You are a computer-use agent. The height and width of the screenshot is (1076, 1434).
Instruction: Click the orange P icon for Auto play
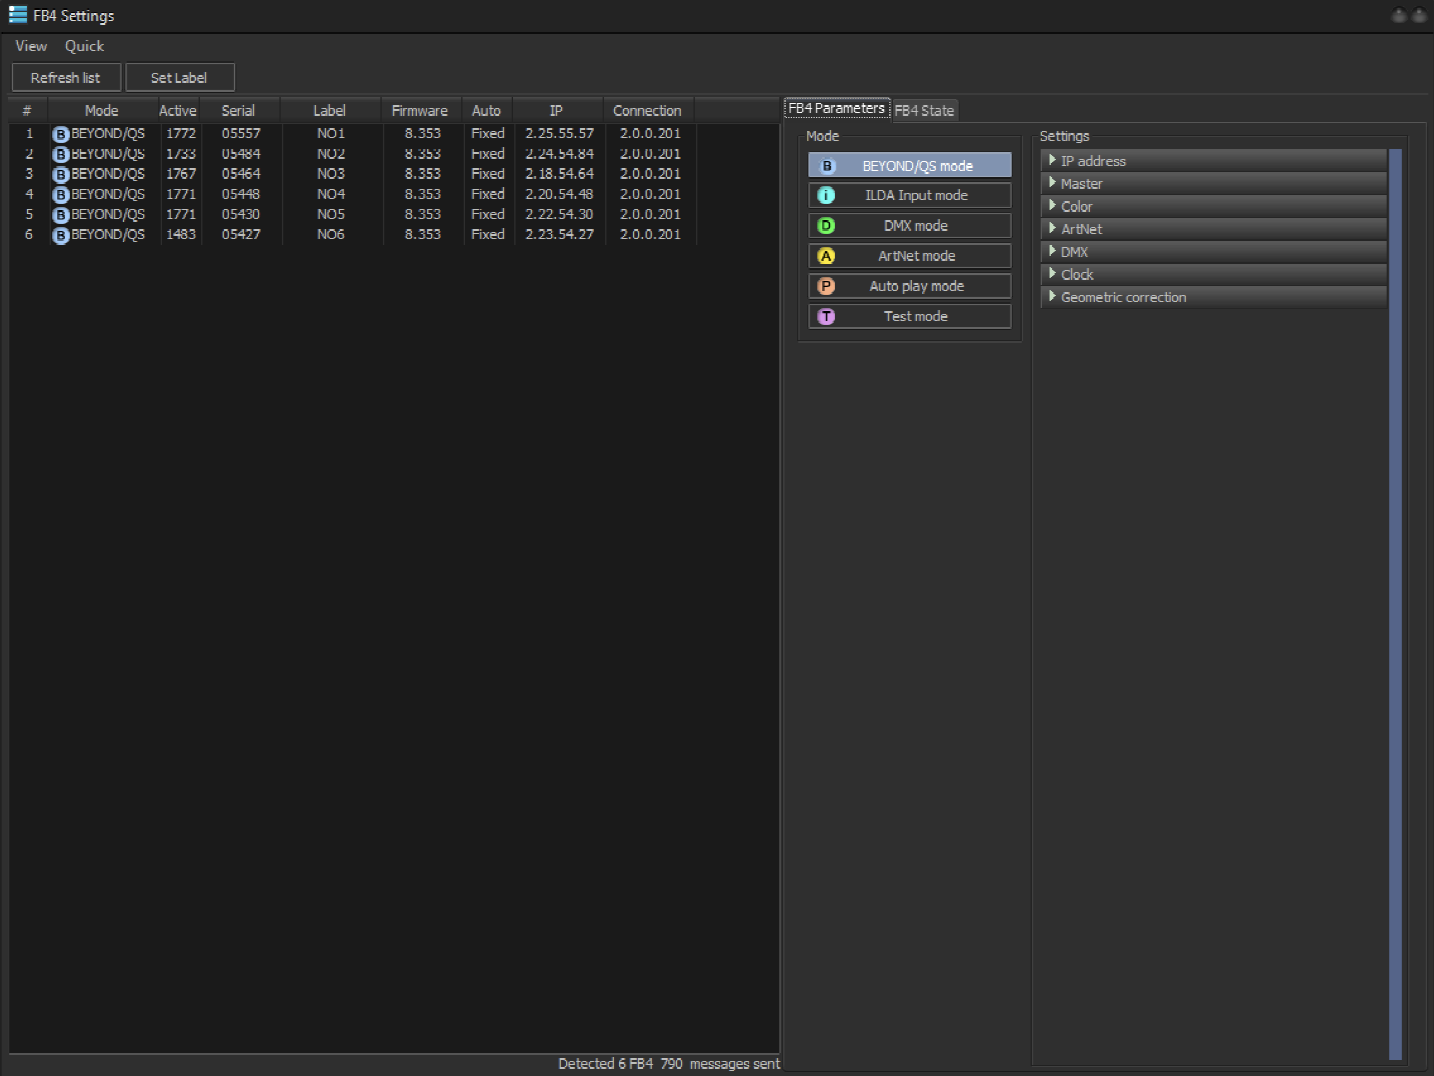827,286
